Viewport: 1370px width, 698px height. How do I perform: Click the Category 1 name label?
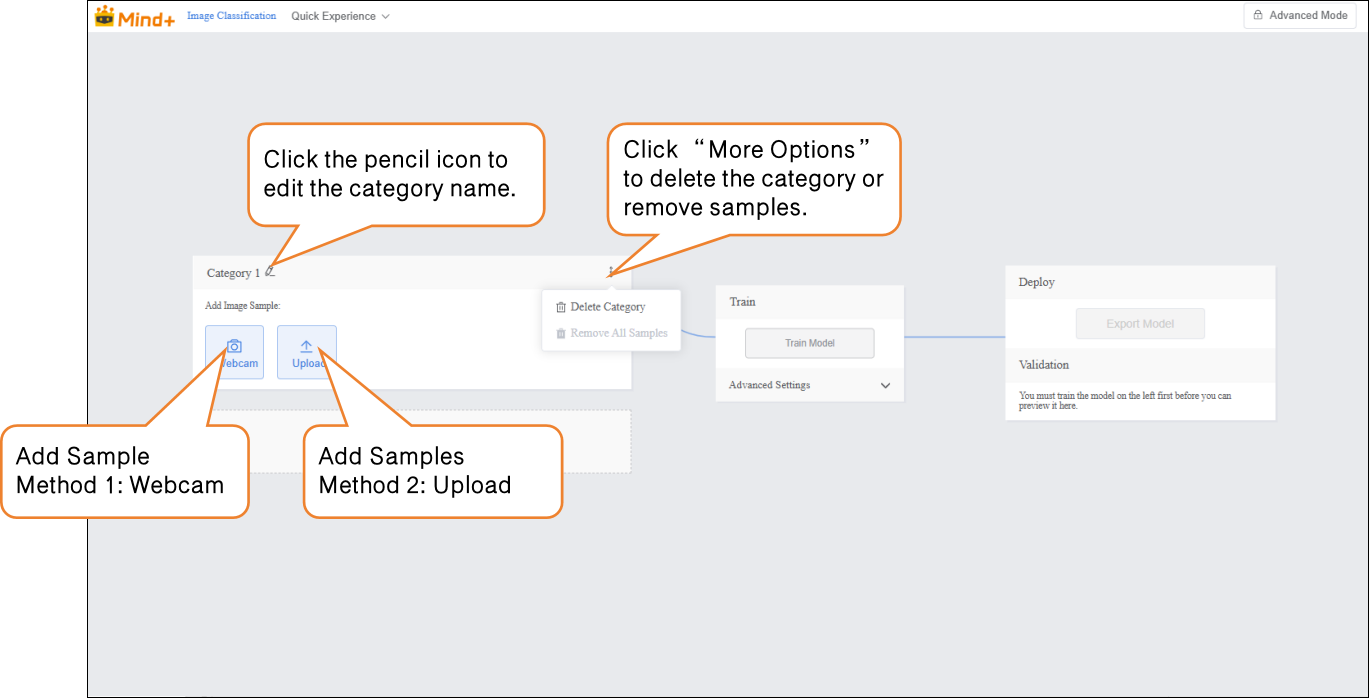233,273
